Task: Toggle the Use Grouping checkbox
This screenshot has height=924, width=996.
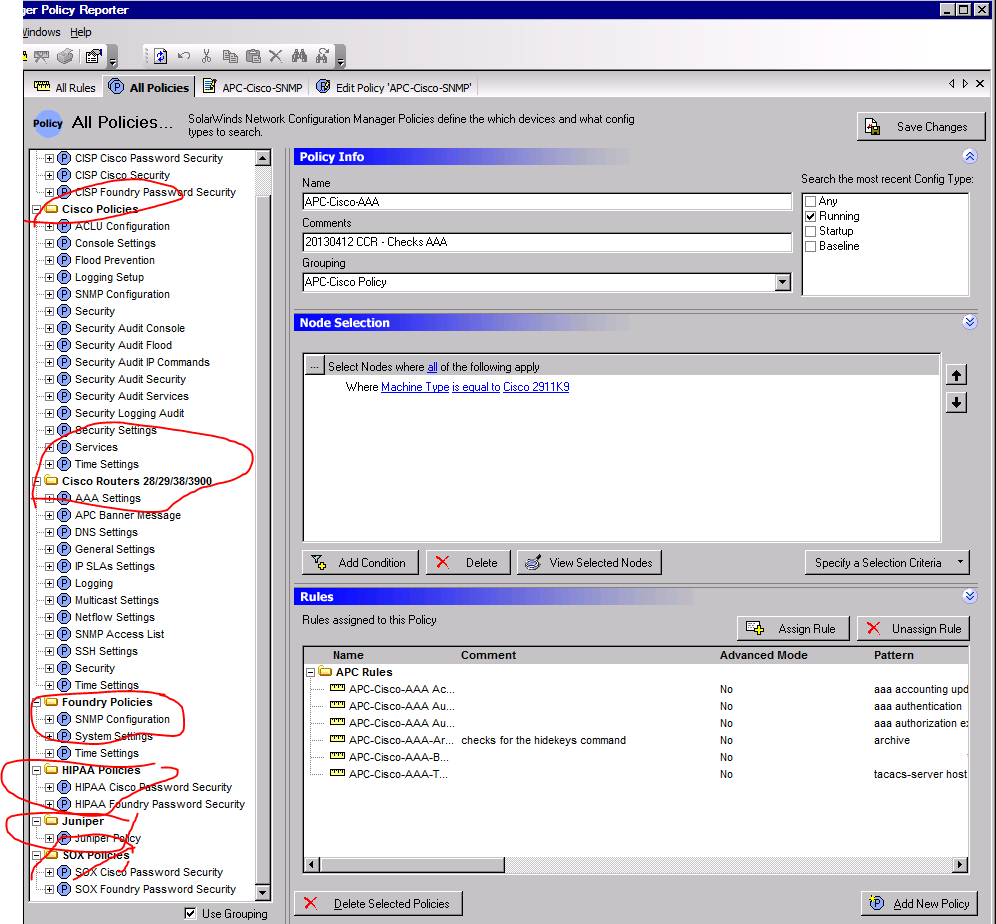Action: coord(190,913)
